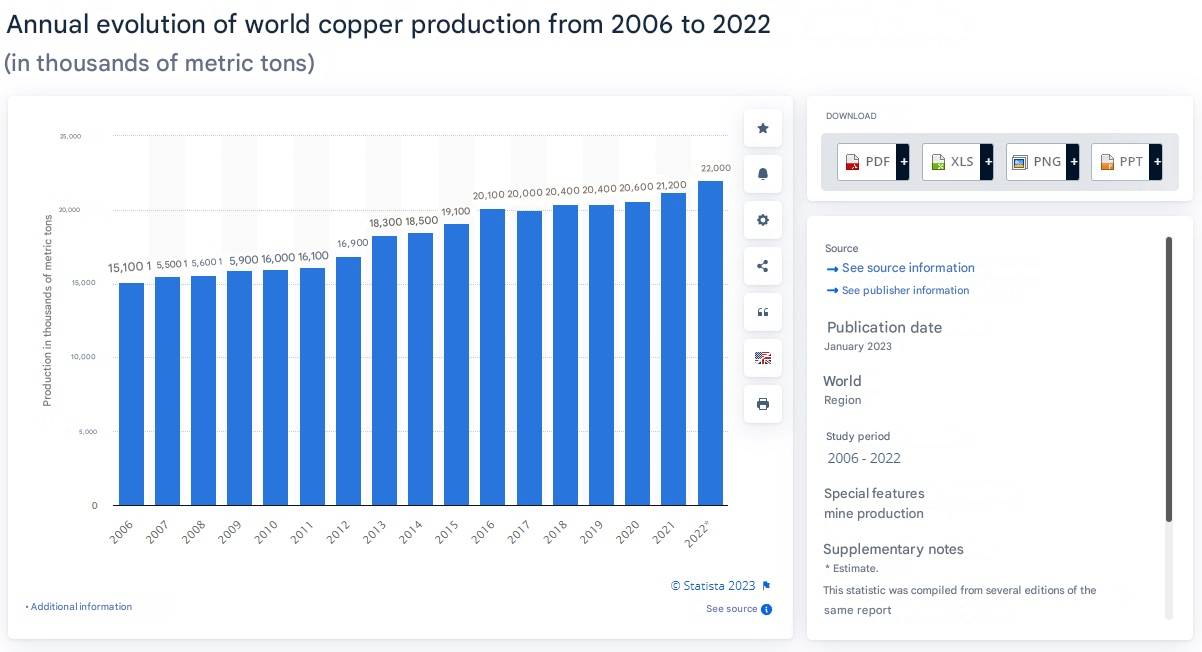Image resolution: width=1202 pixels, height=652 pixels.
Task: Click the share statistic icon
Action: click(763, 266)
